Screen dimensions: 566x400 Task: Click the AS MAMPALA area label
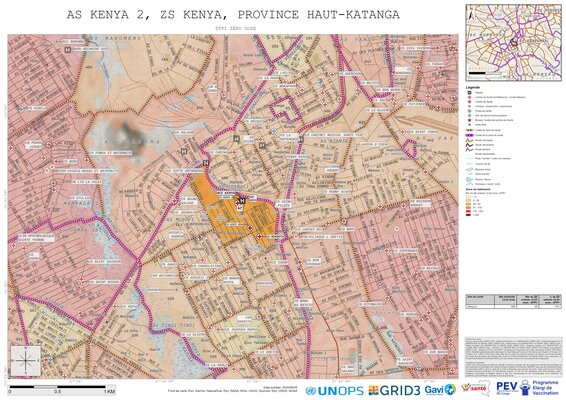click(70, 203)
